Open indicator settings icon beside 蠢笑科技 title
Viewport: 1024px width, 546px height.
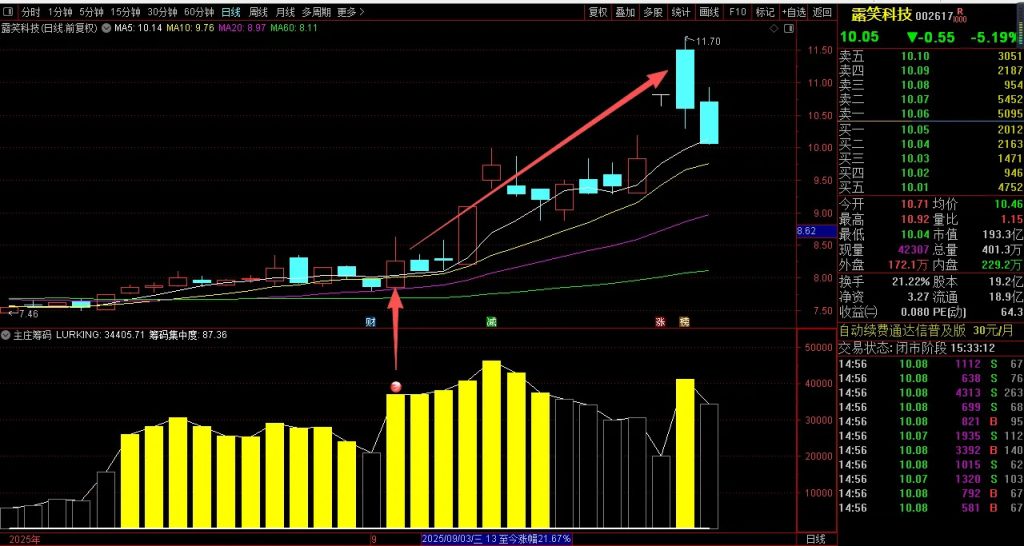click(x=105, y=29)
